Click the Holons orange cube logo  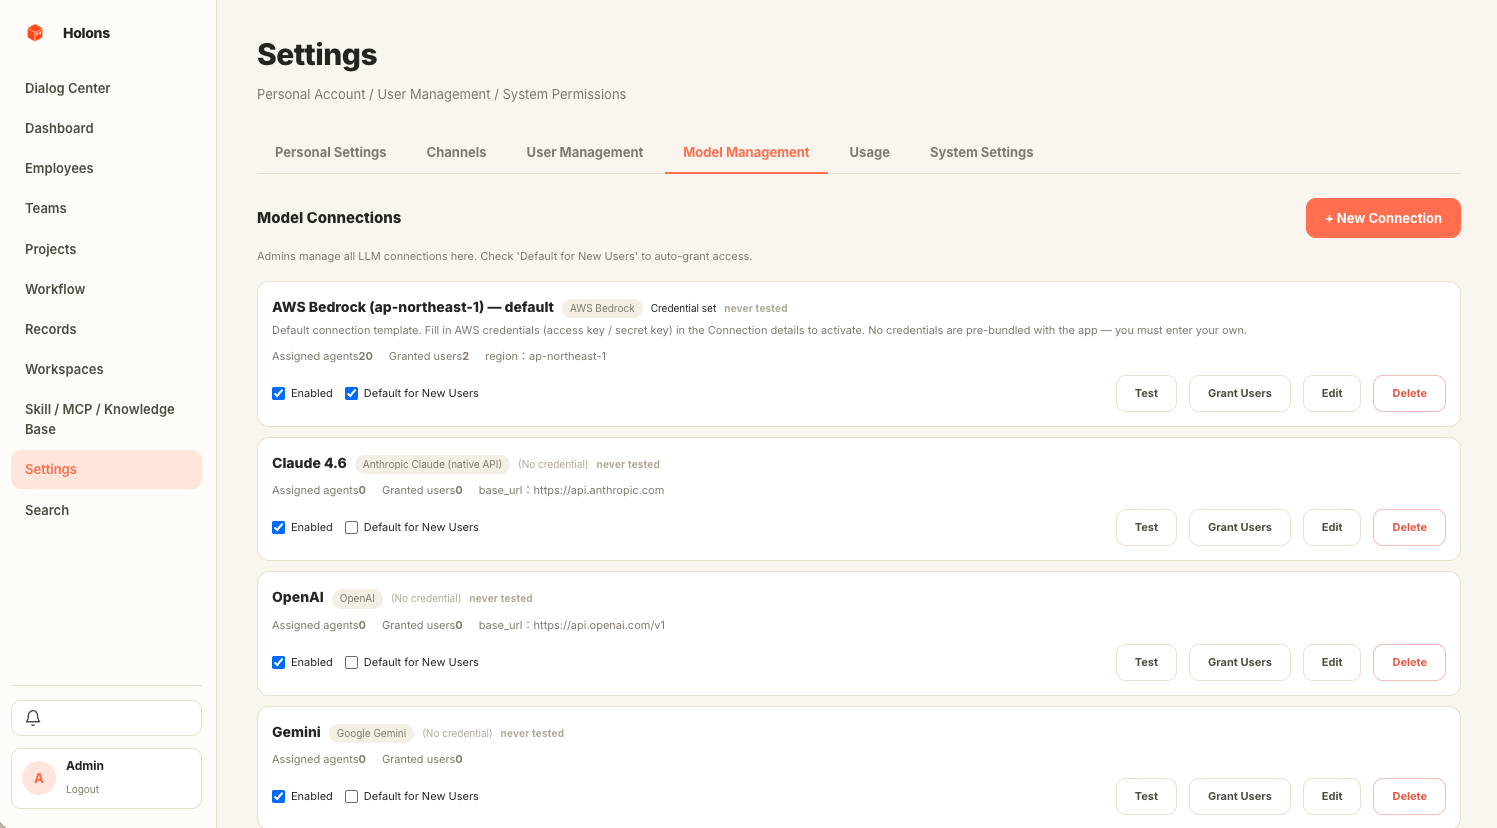[x=35, y=33]
